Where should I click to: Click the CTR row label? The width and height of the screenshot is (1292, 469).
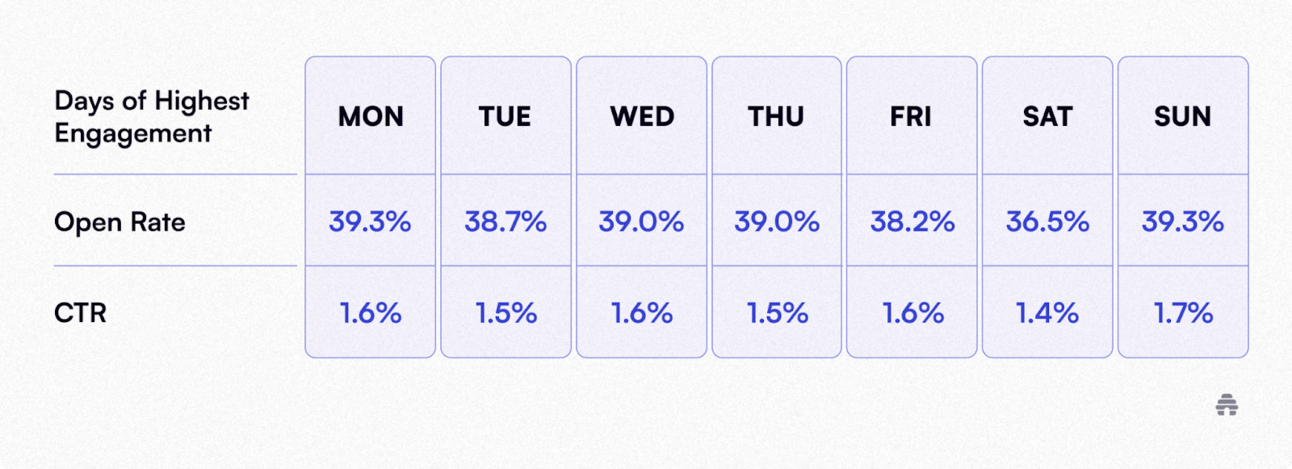(x=80, y=313)
